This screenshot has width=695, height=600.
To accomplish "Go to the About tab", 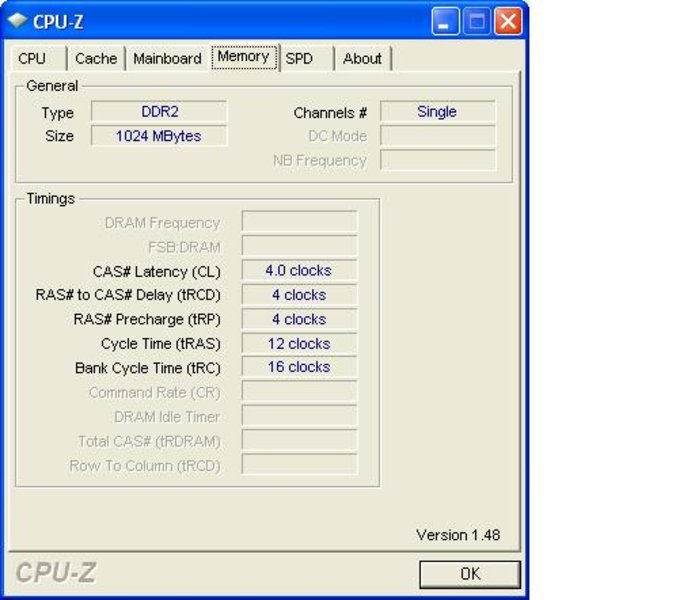I will click(x=363, y=58).
